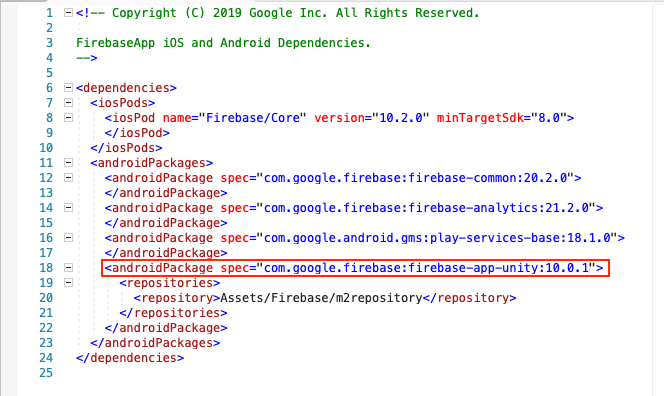Collapse the copyright comment fold on line 1
664x396 pixels.
(x=68, y=13)
